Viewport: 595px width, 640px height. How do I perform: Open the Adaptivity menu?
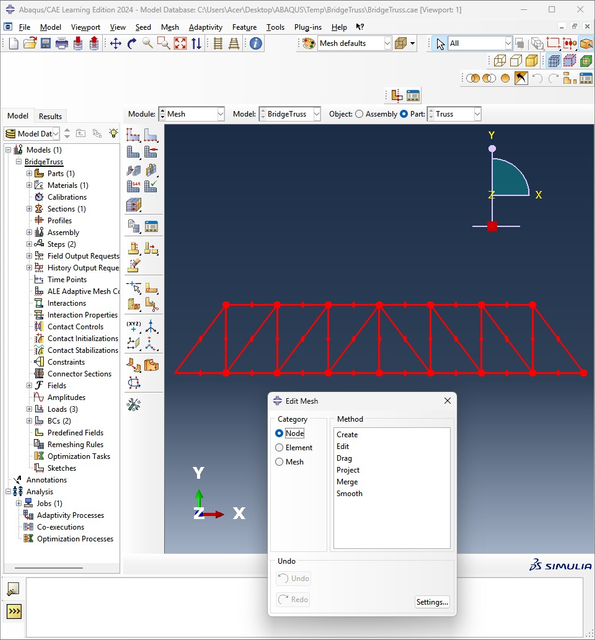point(205,27)
